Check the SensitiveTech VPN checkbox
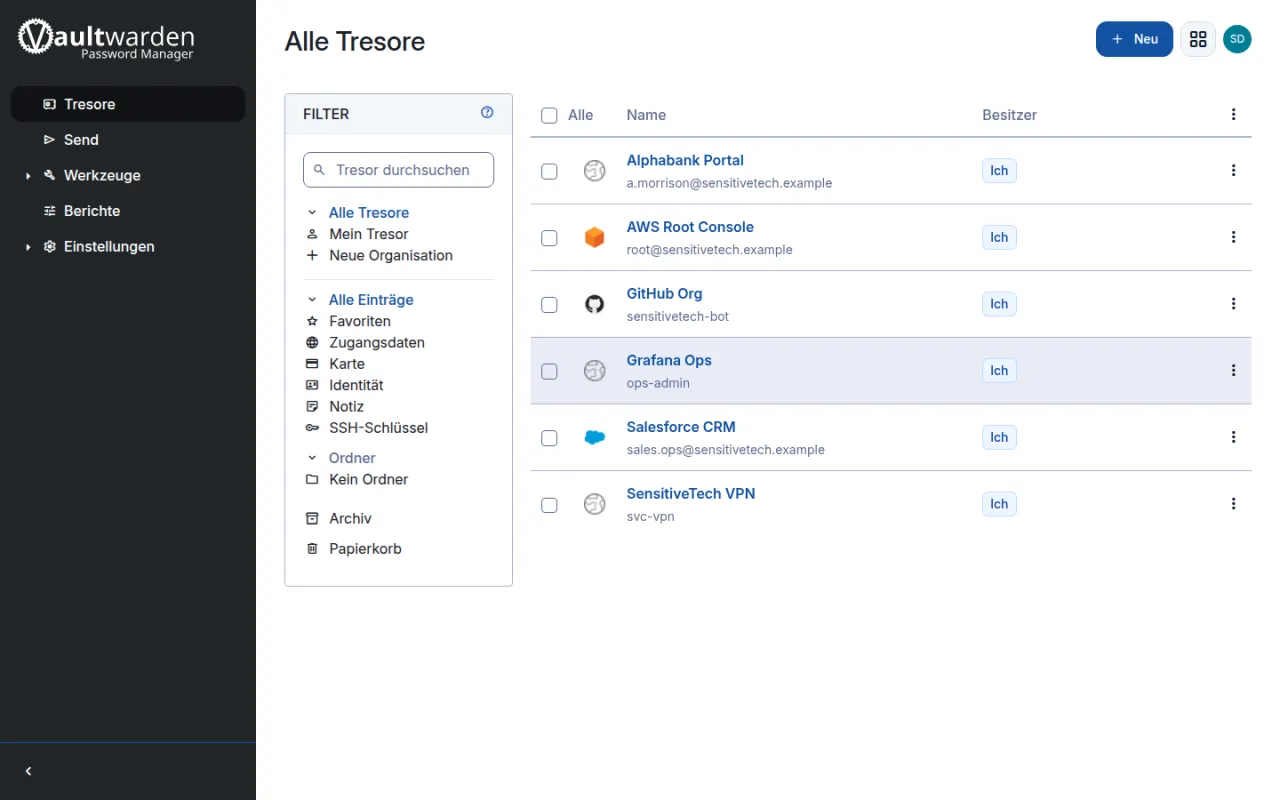 pos(549,504)
